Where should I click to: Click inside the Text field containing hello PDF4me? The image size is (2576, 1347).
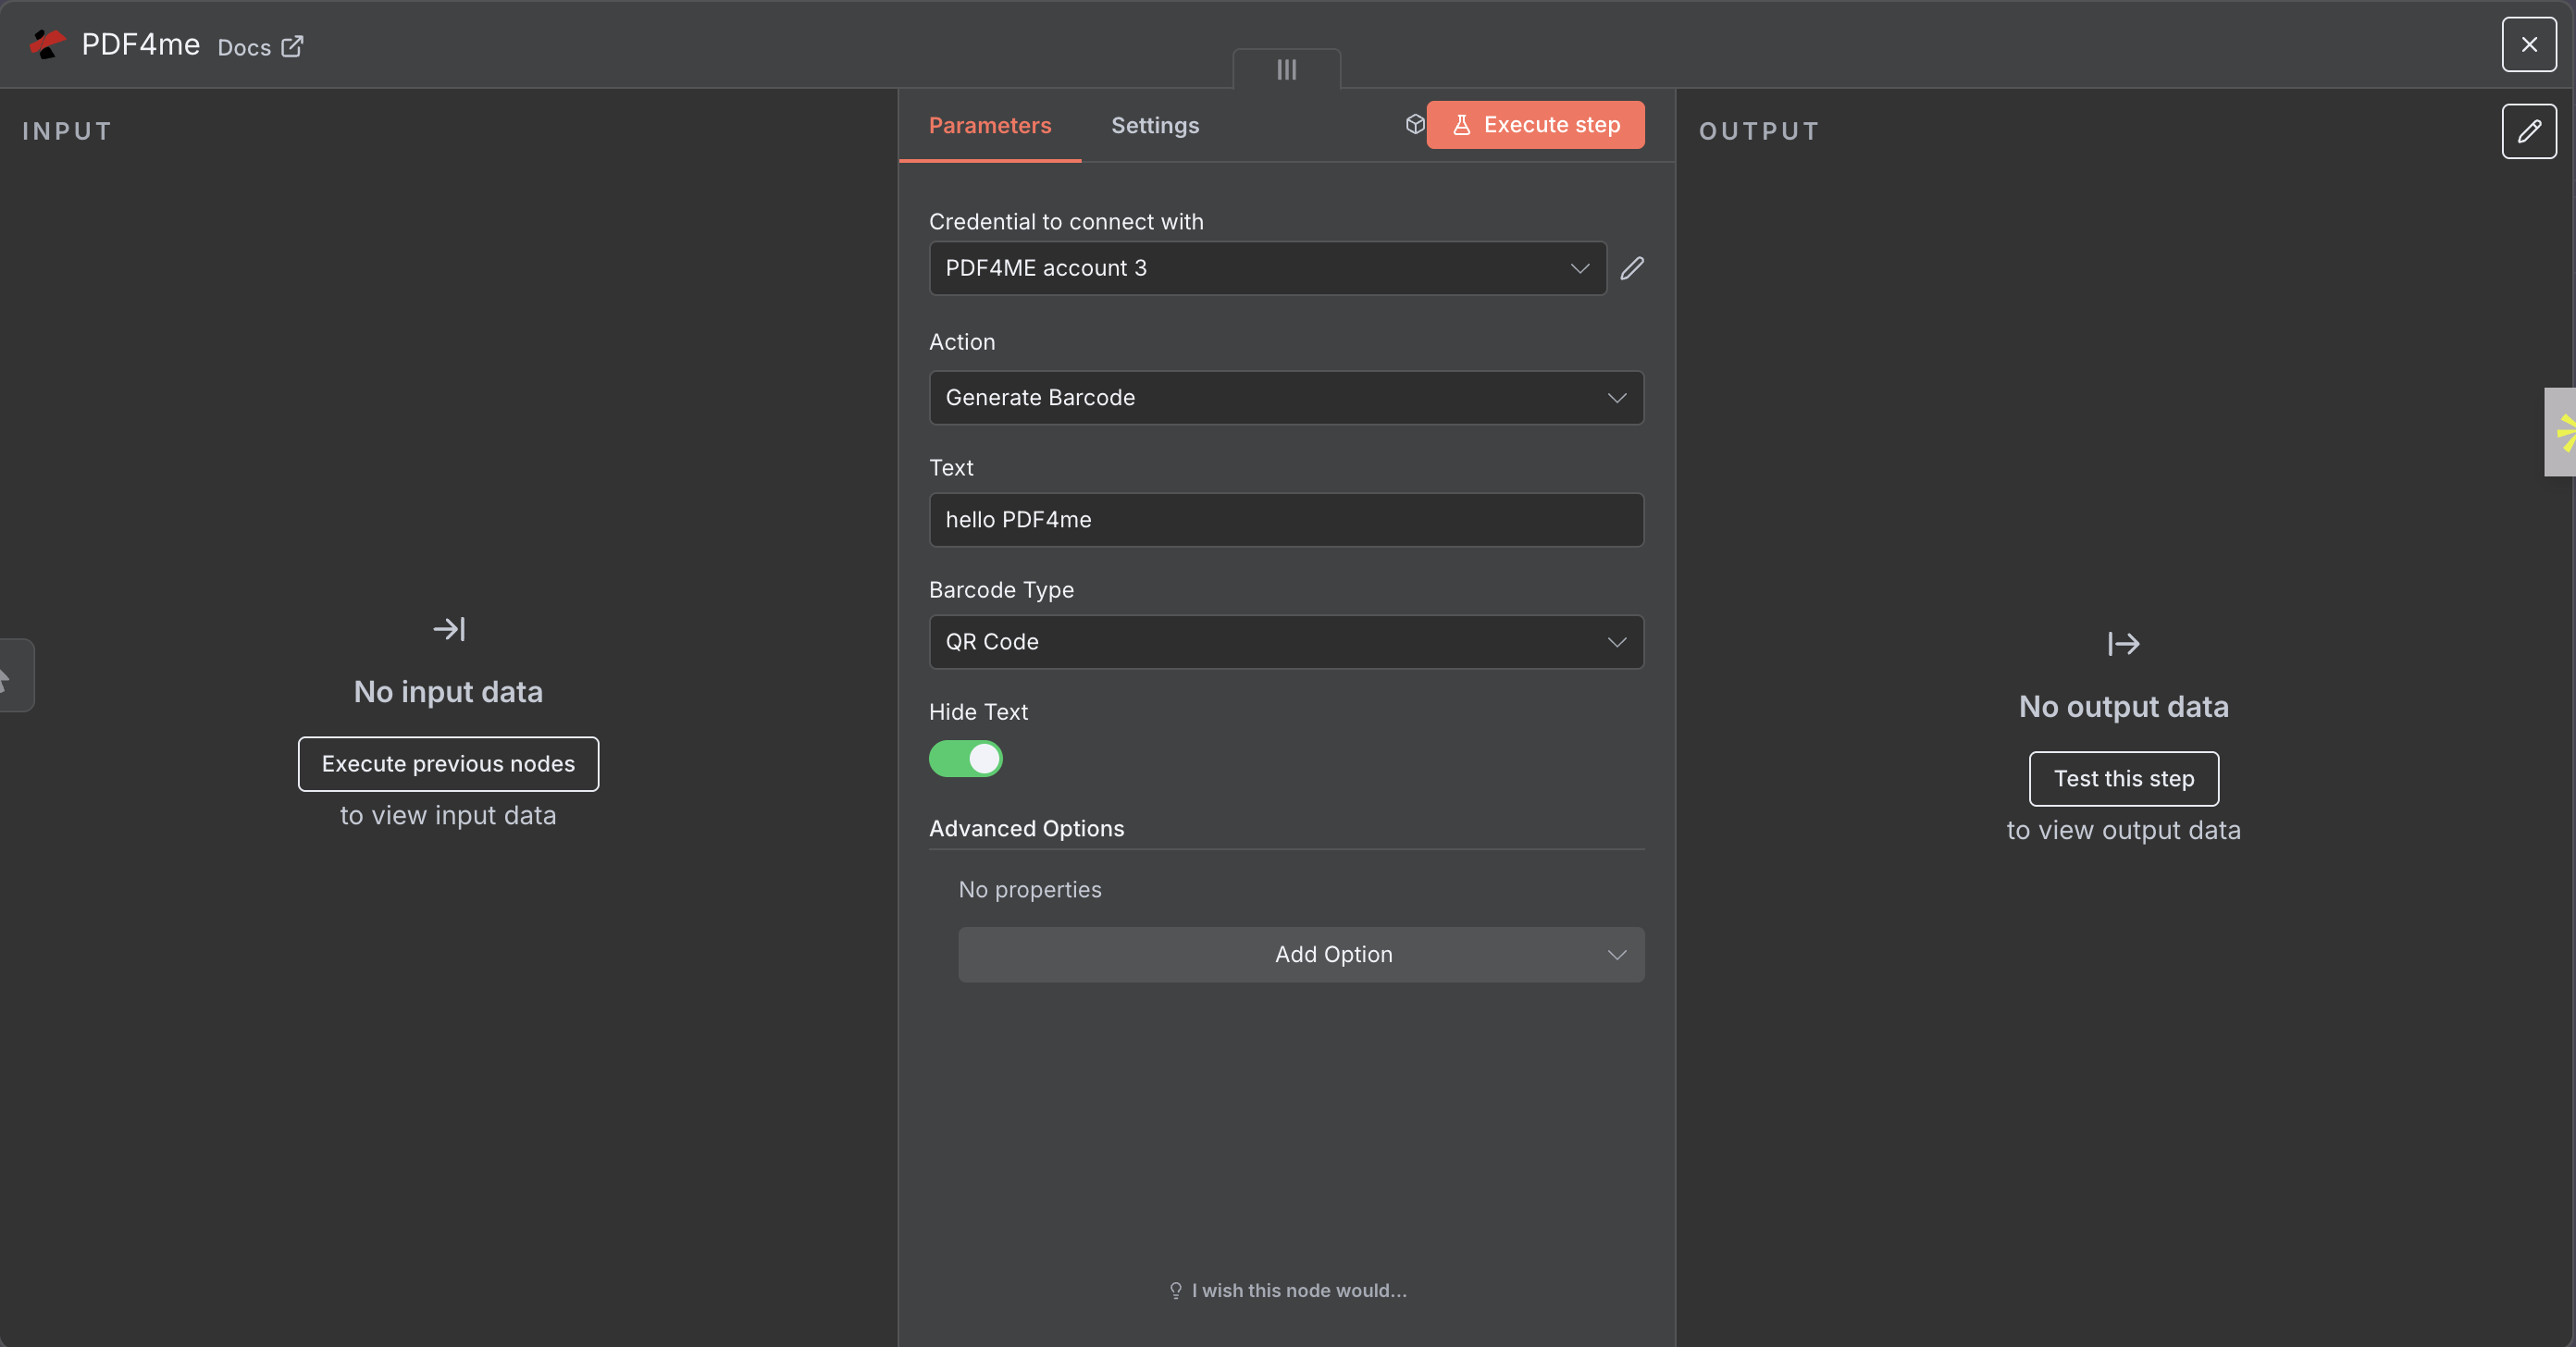pos(1285,519)
